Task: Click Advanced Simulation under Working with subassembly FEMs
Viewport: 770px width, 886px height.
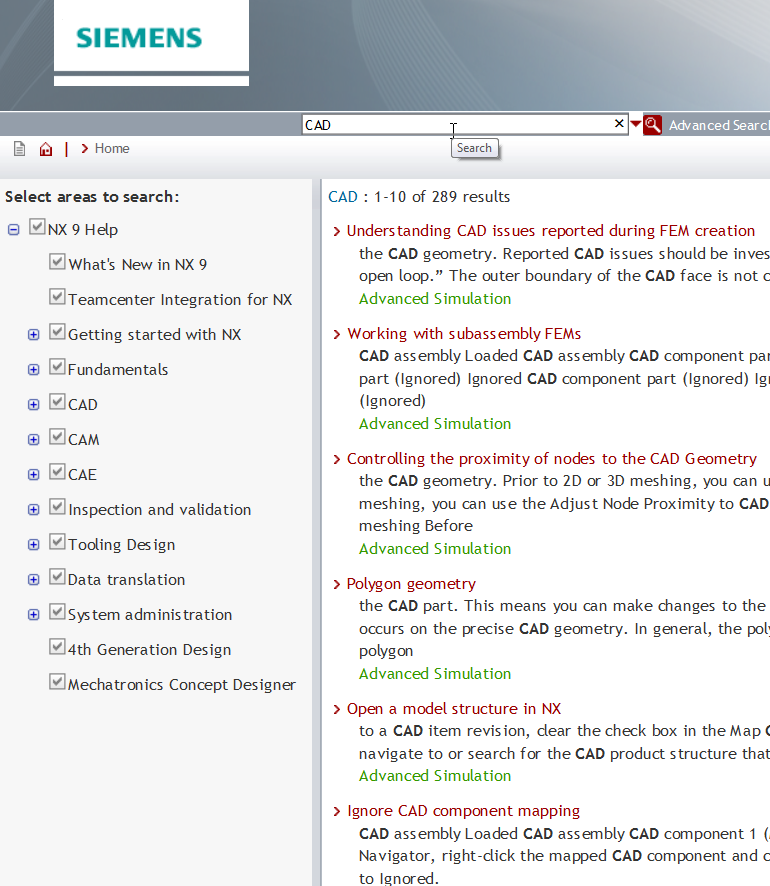Action: [x=435, y=424]
